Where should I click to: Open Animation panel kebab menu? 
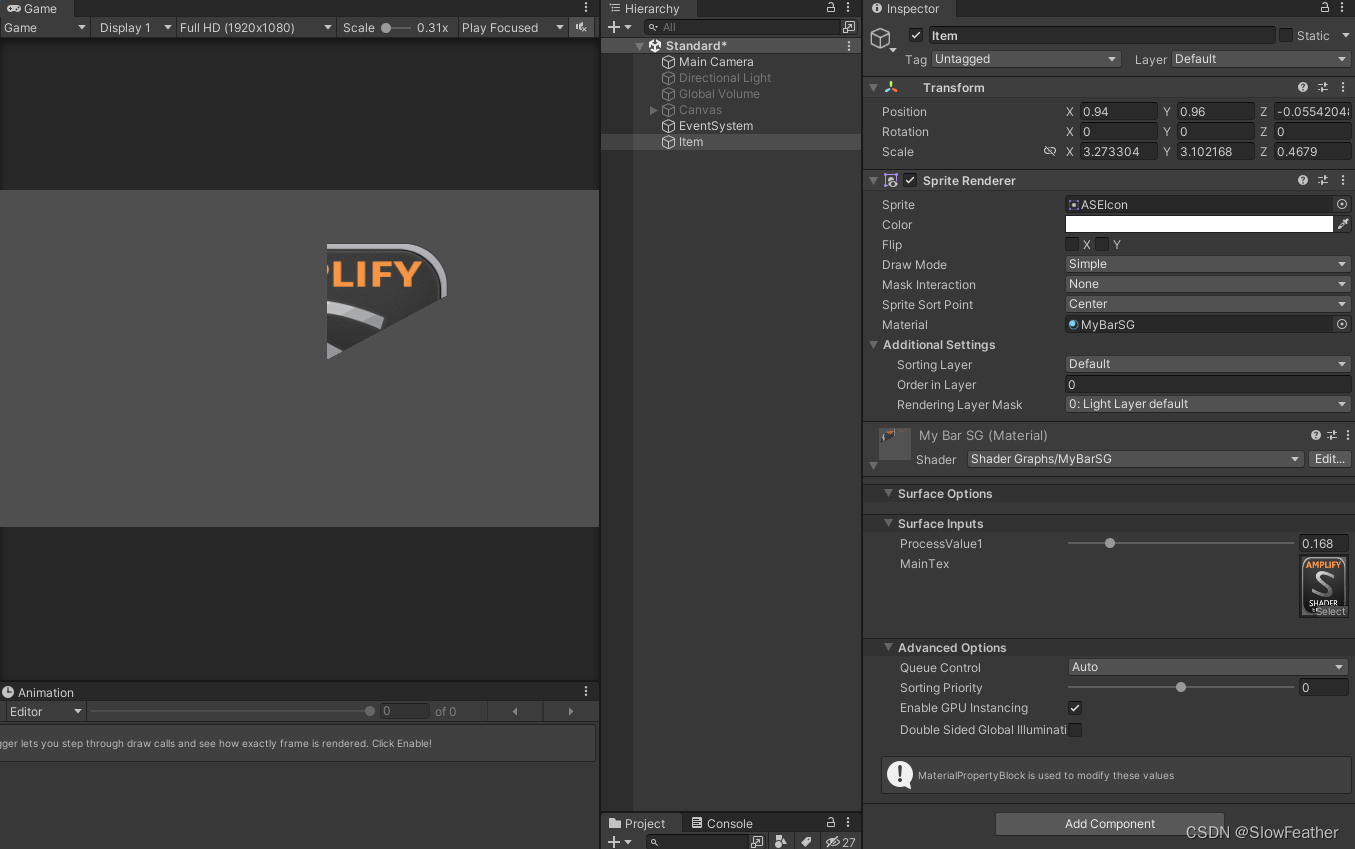pyautogui.click(x=586, y=692)
